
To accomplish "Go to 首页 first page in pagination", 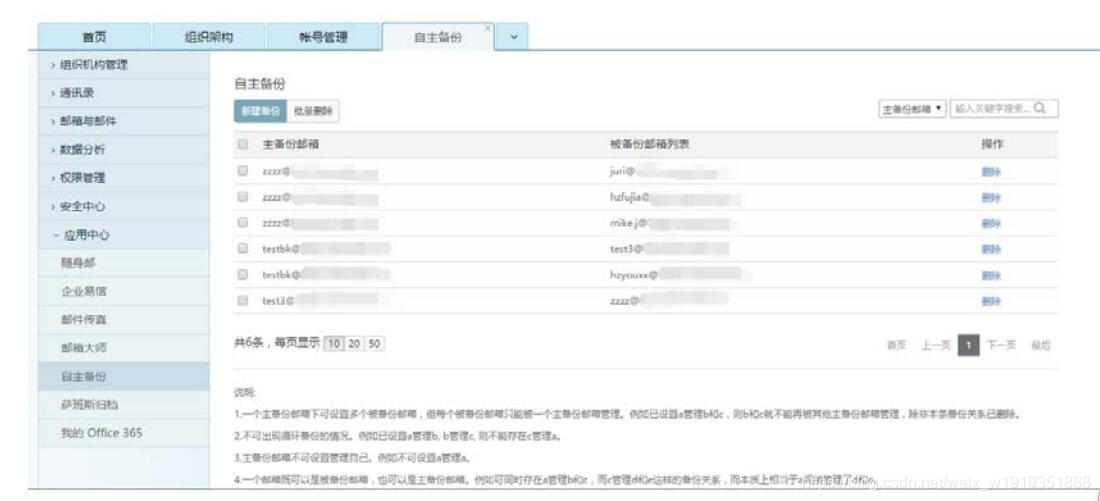I will pyautogui.click(x=896, y=345).
